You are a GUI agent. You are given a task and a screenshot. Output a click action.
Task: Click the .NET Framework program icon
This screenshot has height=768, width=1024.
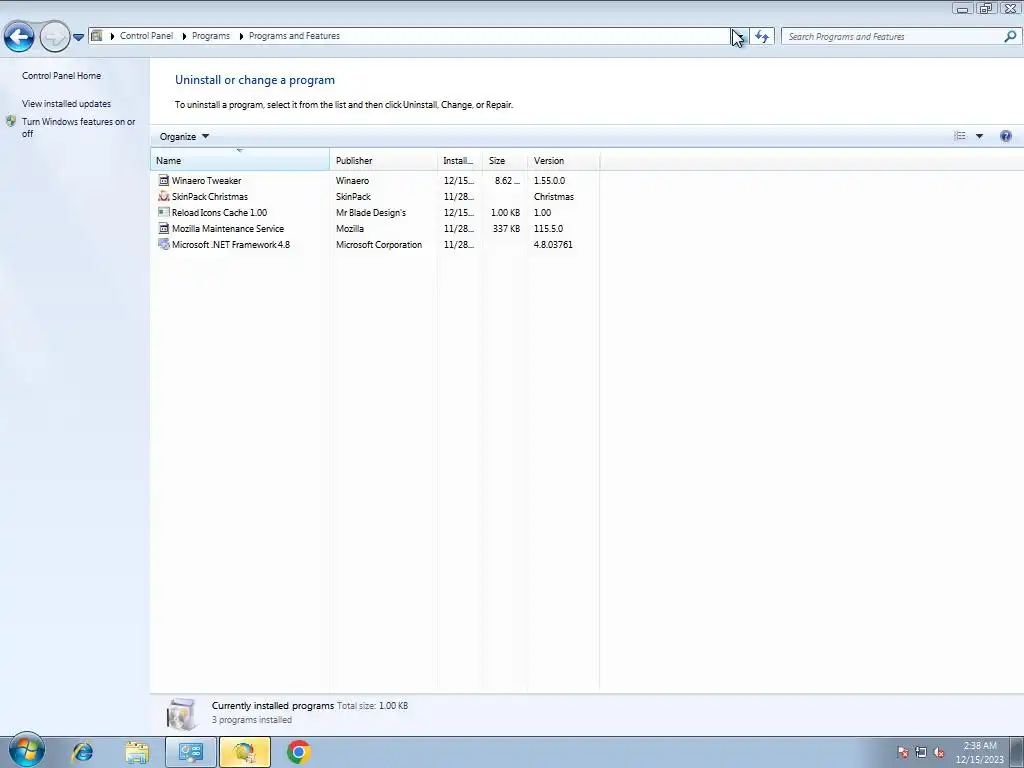(163, 244)
